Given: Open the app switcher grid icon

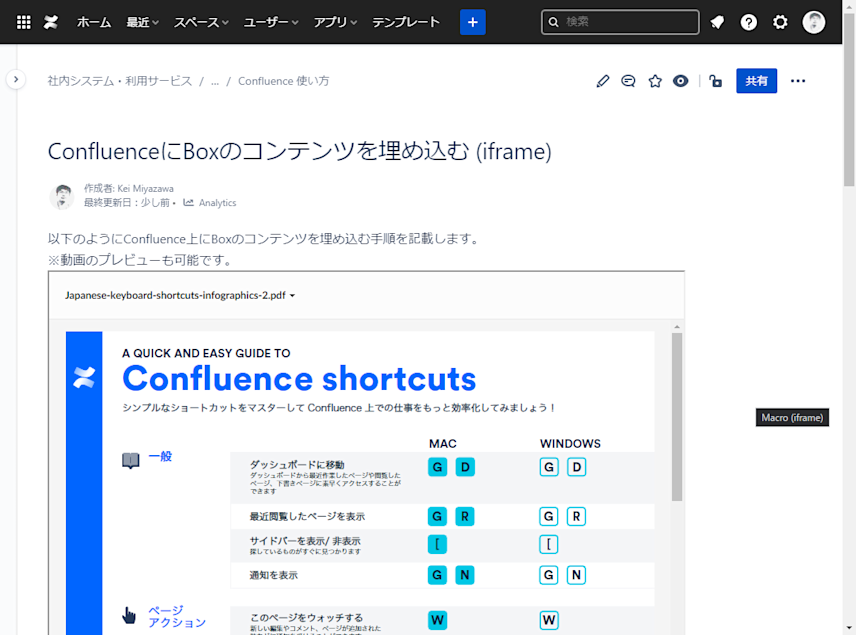Looking at the screenshot, I should 23,22.
